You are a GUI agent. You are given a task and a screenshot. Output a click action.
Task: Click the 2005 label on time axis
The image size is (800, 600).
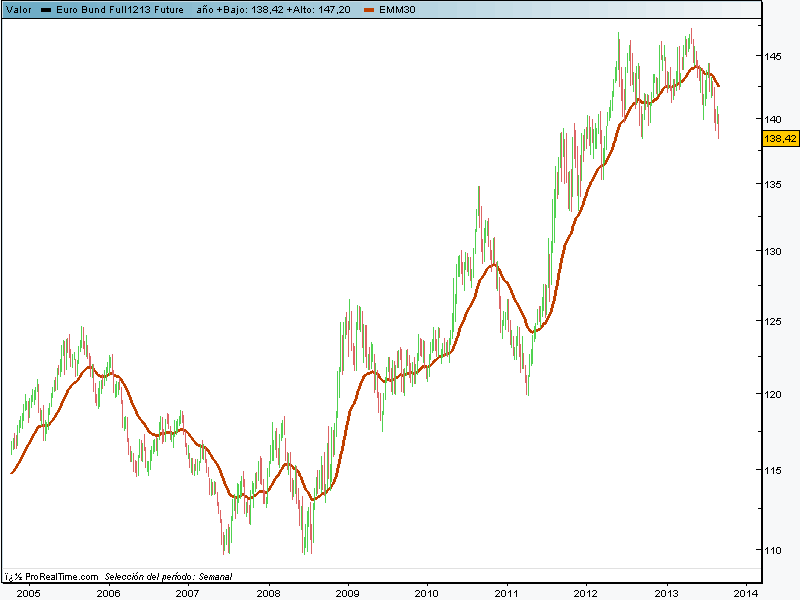(x=28, y=592)
